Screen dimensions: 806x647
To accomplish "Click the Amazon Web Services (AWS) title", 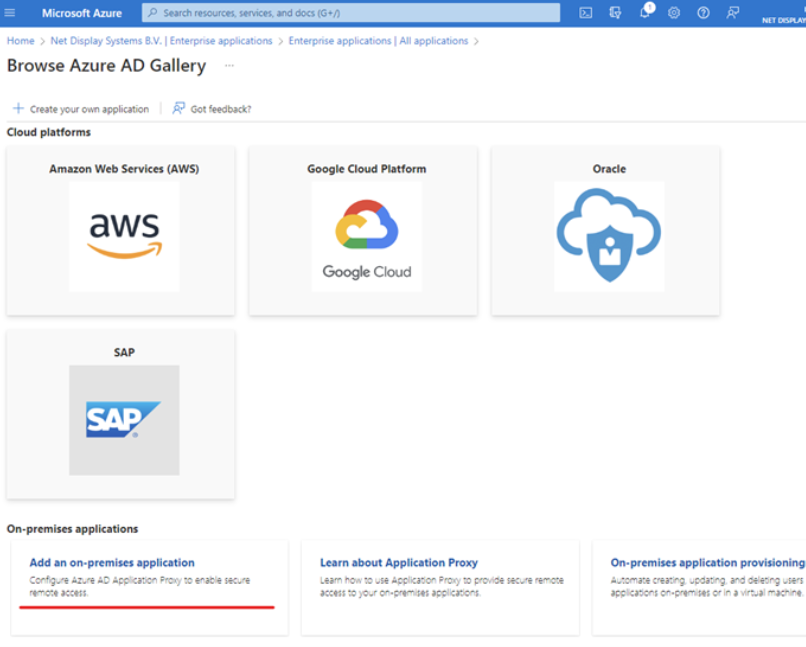I will point(124,169).
